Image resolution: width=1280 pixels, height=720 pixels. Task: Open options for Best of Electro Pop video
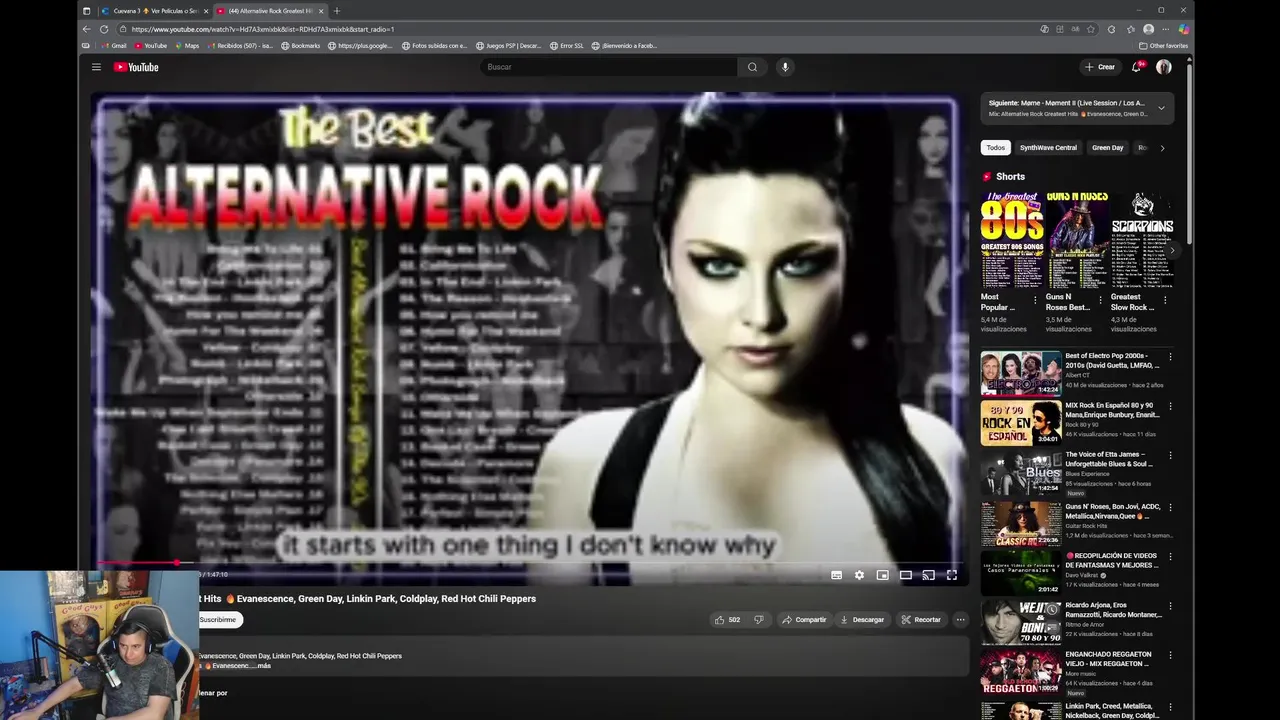point(1170,356)
